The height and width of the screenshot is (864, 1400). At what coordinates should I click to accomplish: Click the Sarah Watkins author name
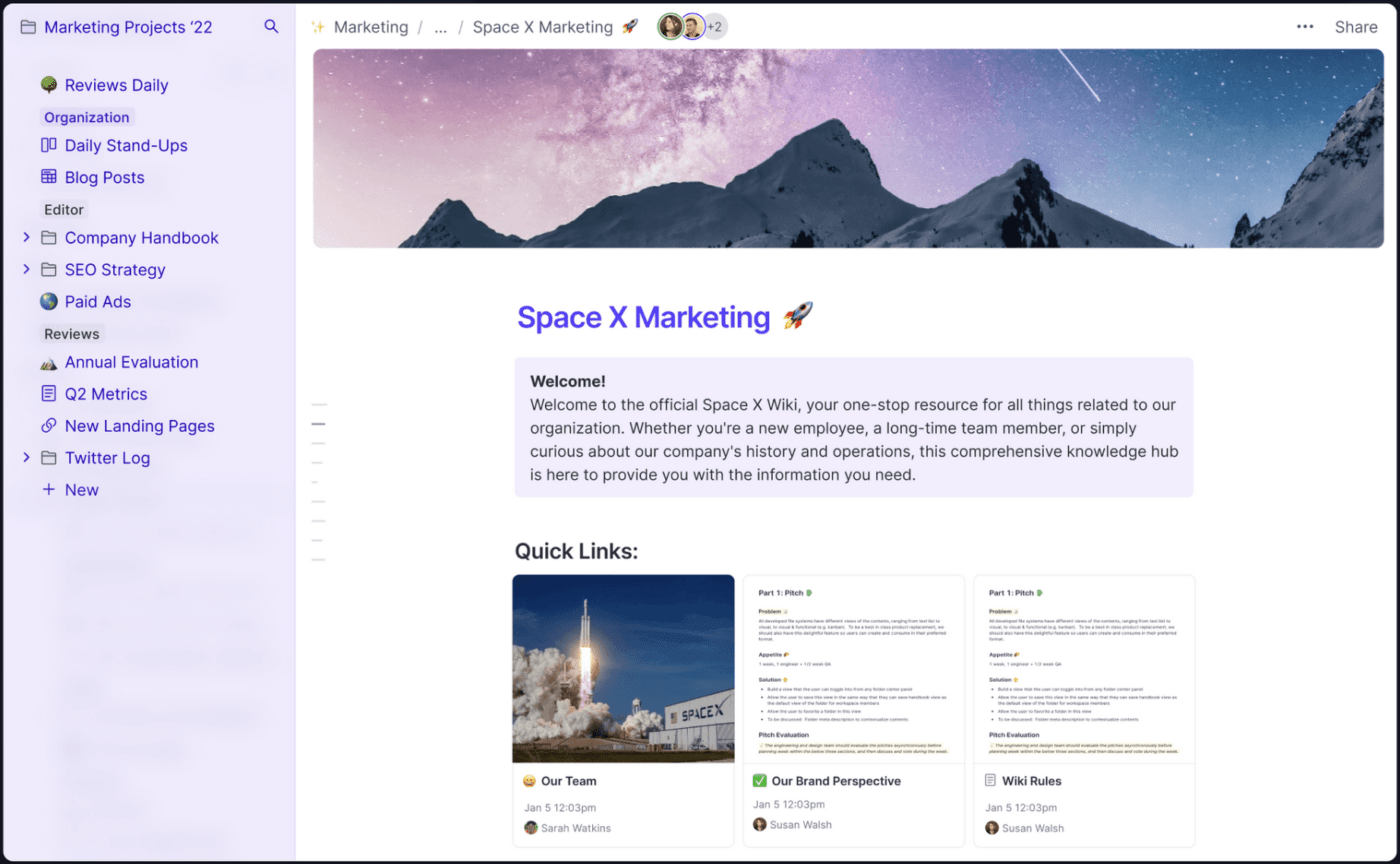[576, 828]
